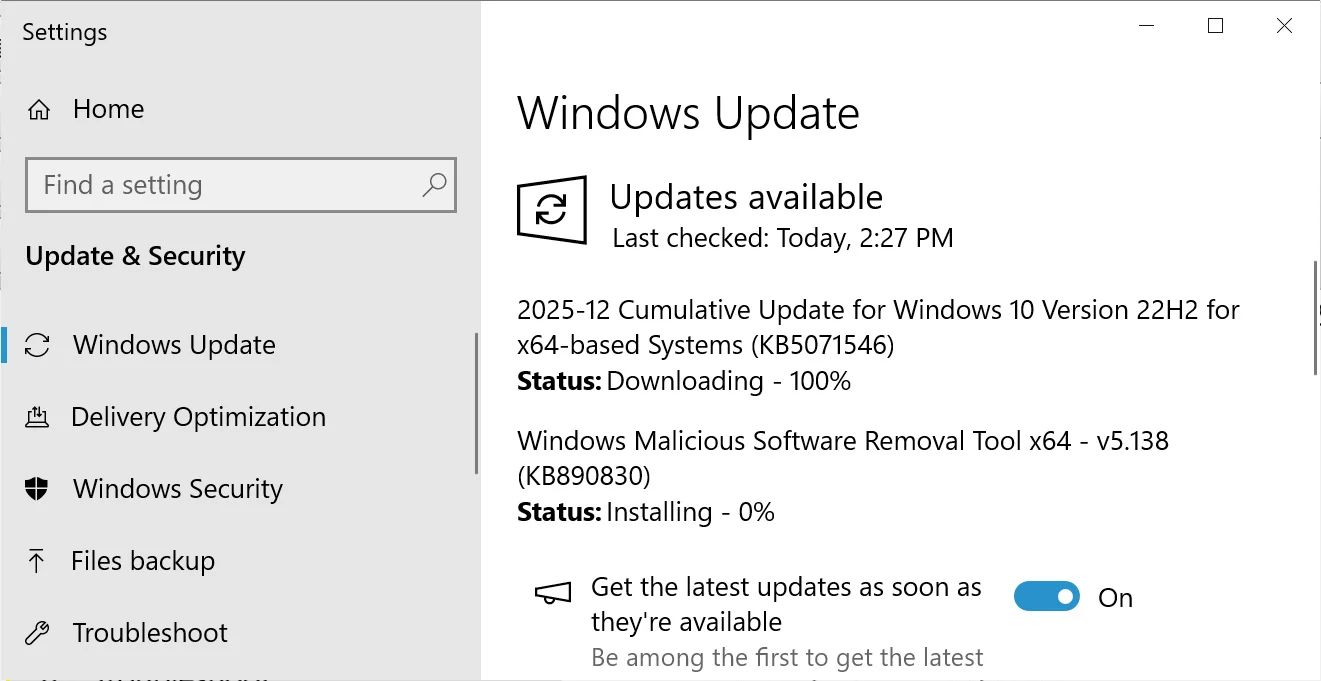Click the Windows Update circular sync icon
This screenshot has width=1321, height=681.
[37, 344]
